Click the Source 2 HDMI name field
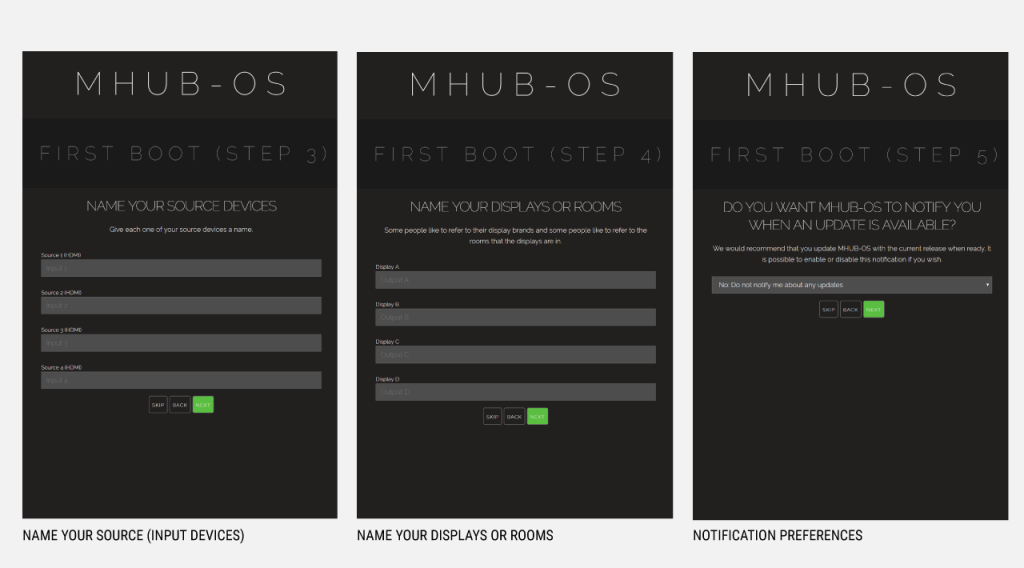Screen dimensions: 1024x568 click(x=181, y=306)
